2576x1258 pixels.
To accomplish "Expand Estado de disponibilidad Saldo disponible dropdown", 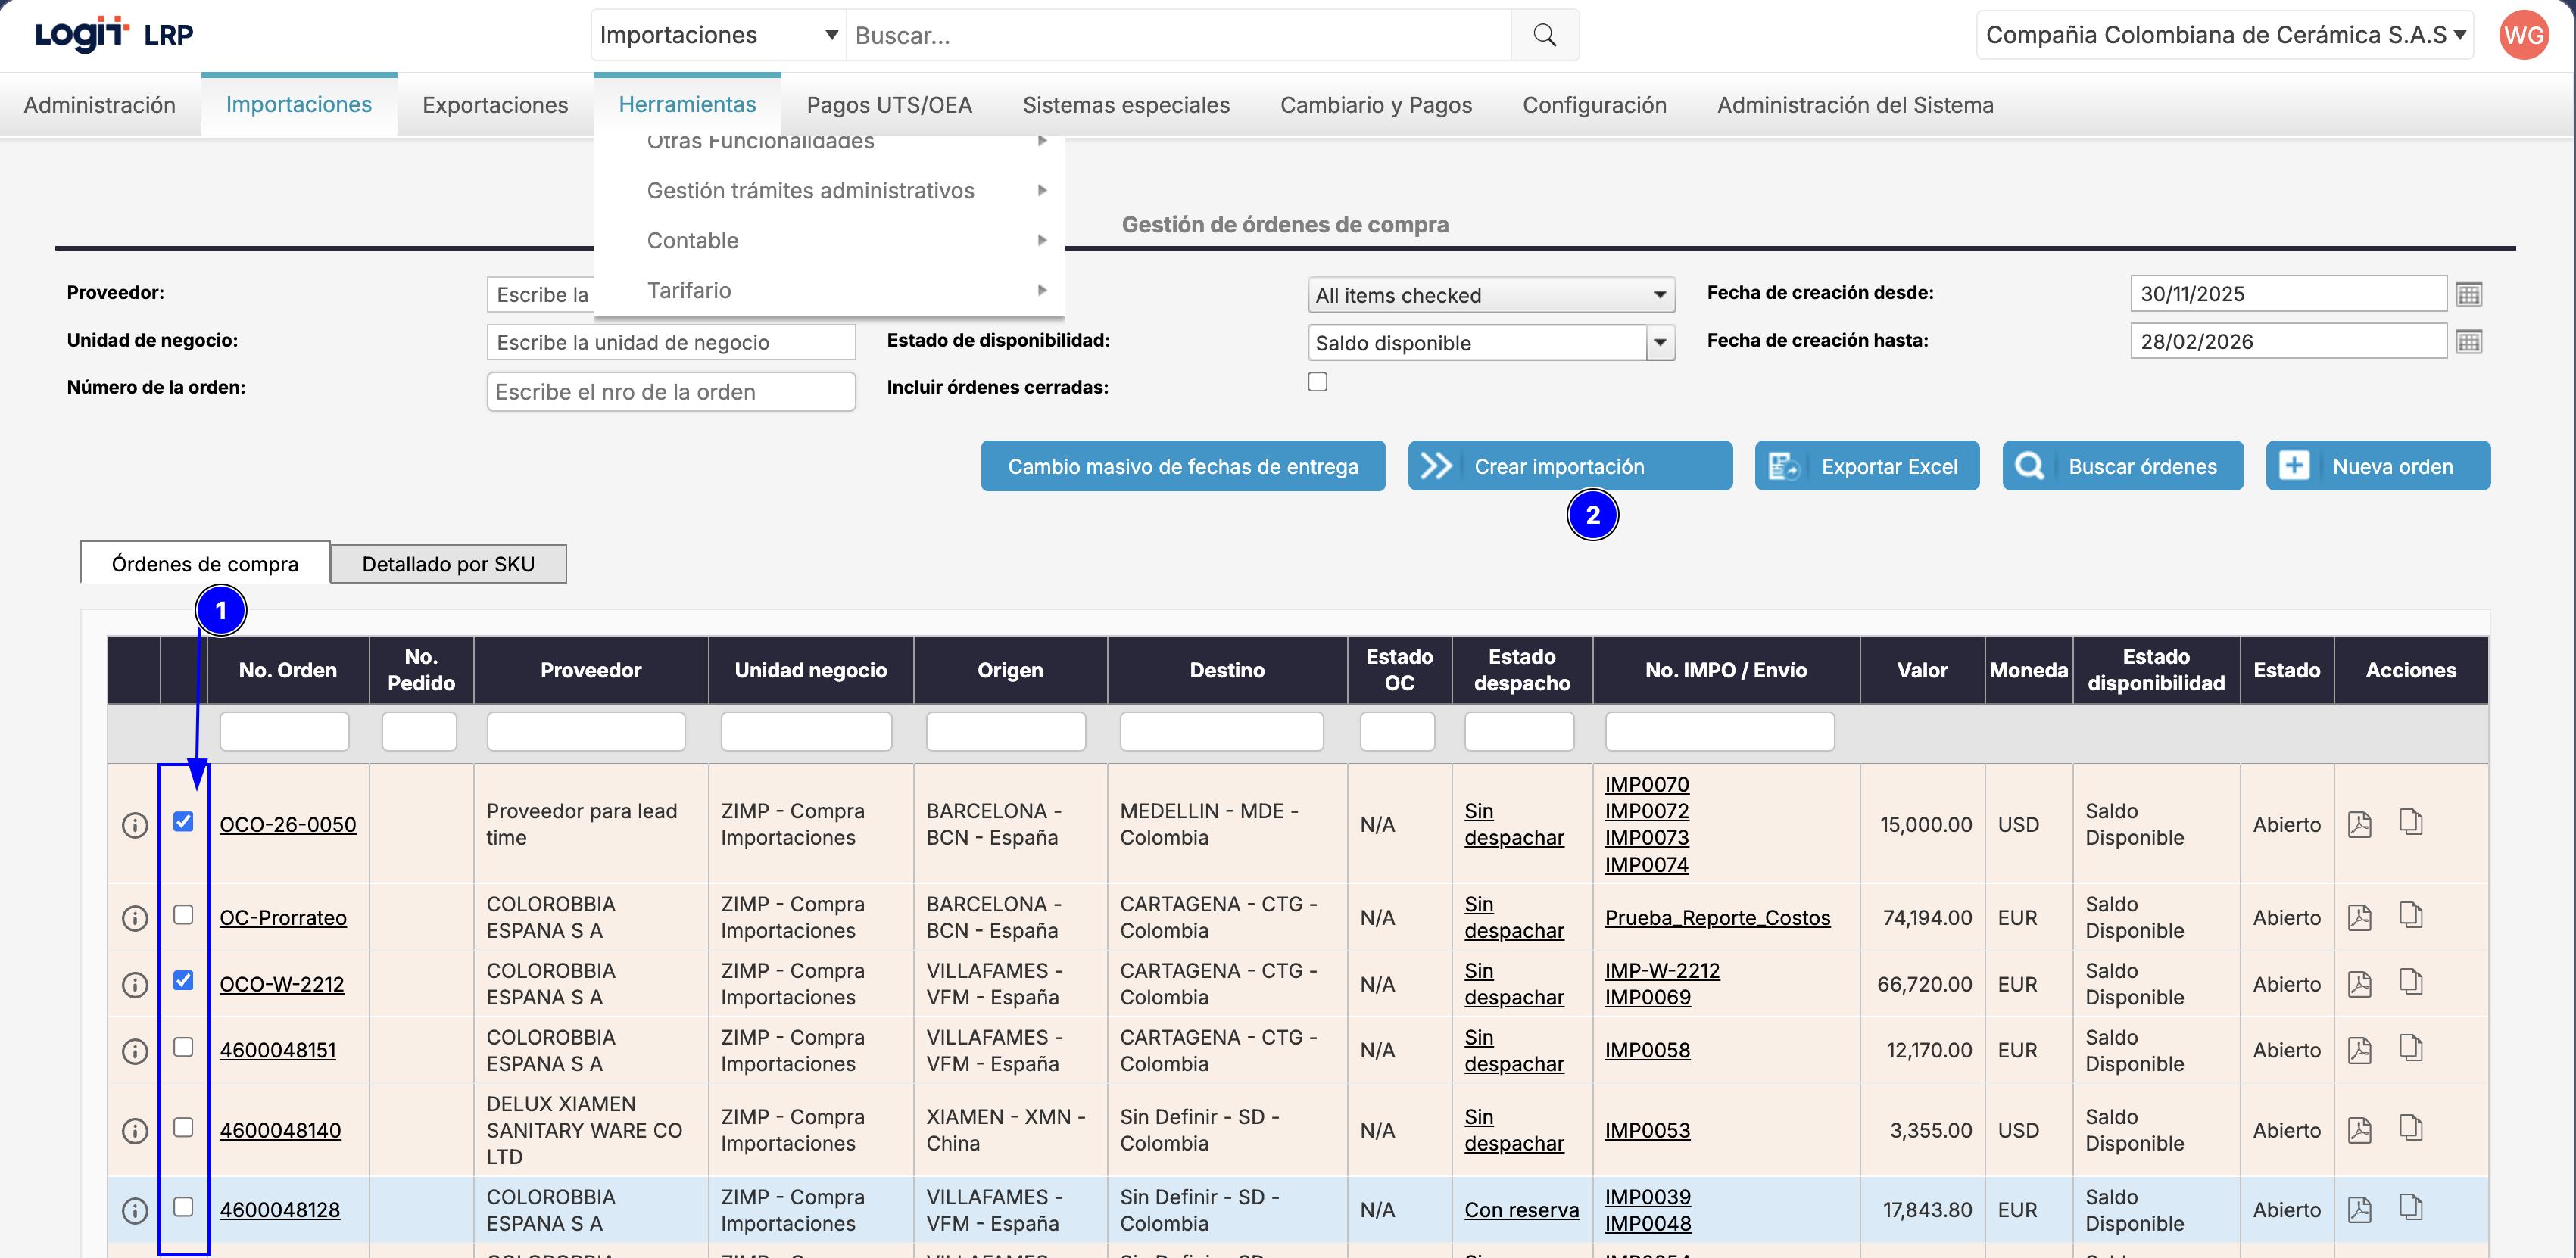I will (x=1659, y=343).
